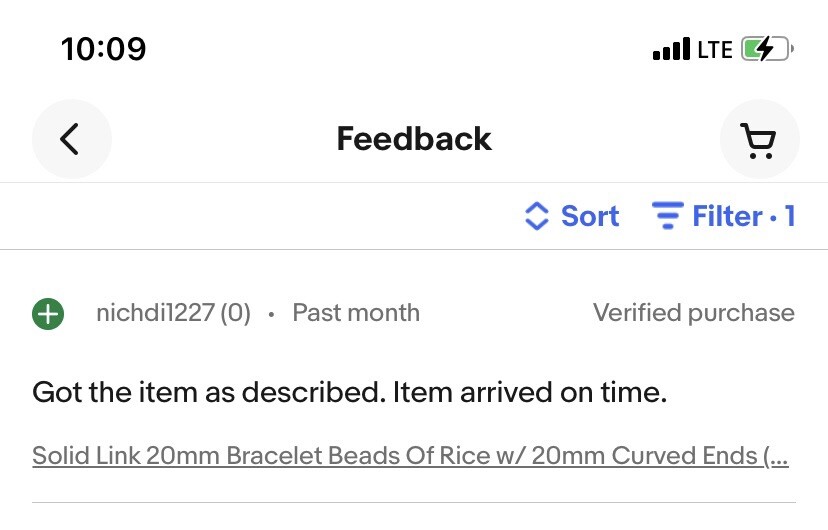The height and width of the screenshot is (530, 828).
Task: Select the feedback comment text
Action: coord(350,392)
